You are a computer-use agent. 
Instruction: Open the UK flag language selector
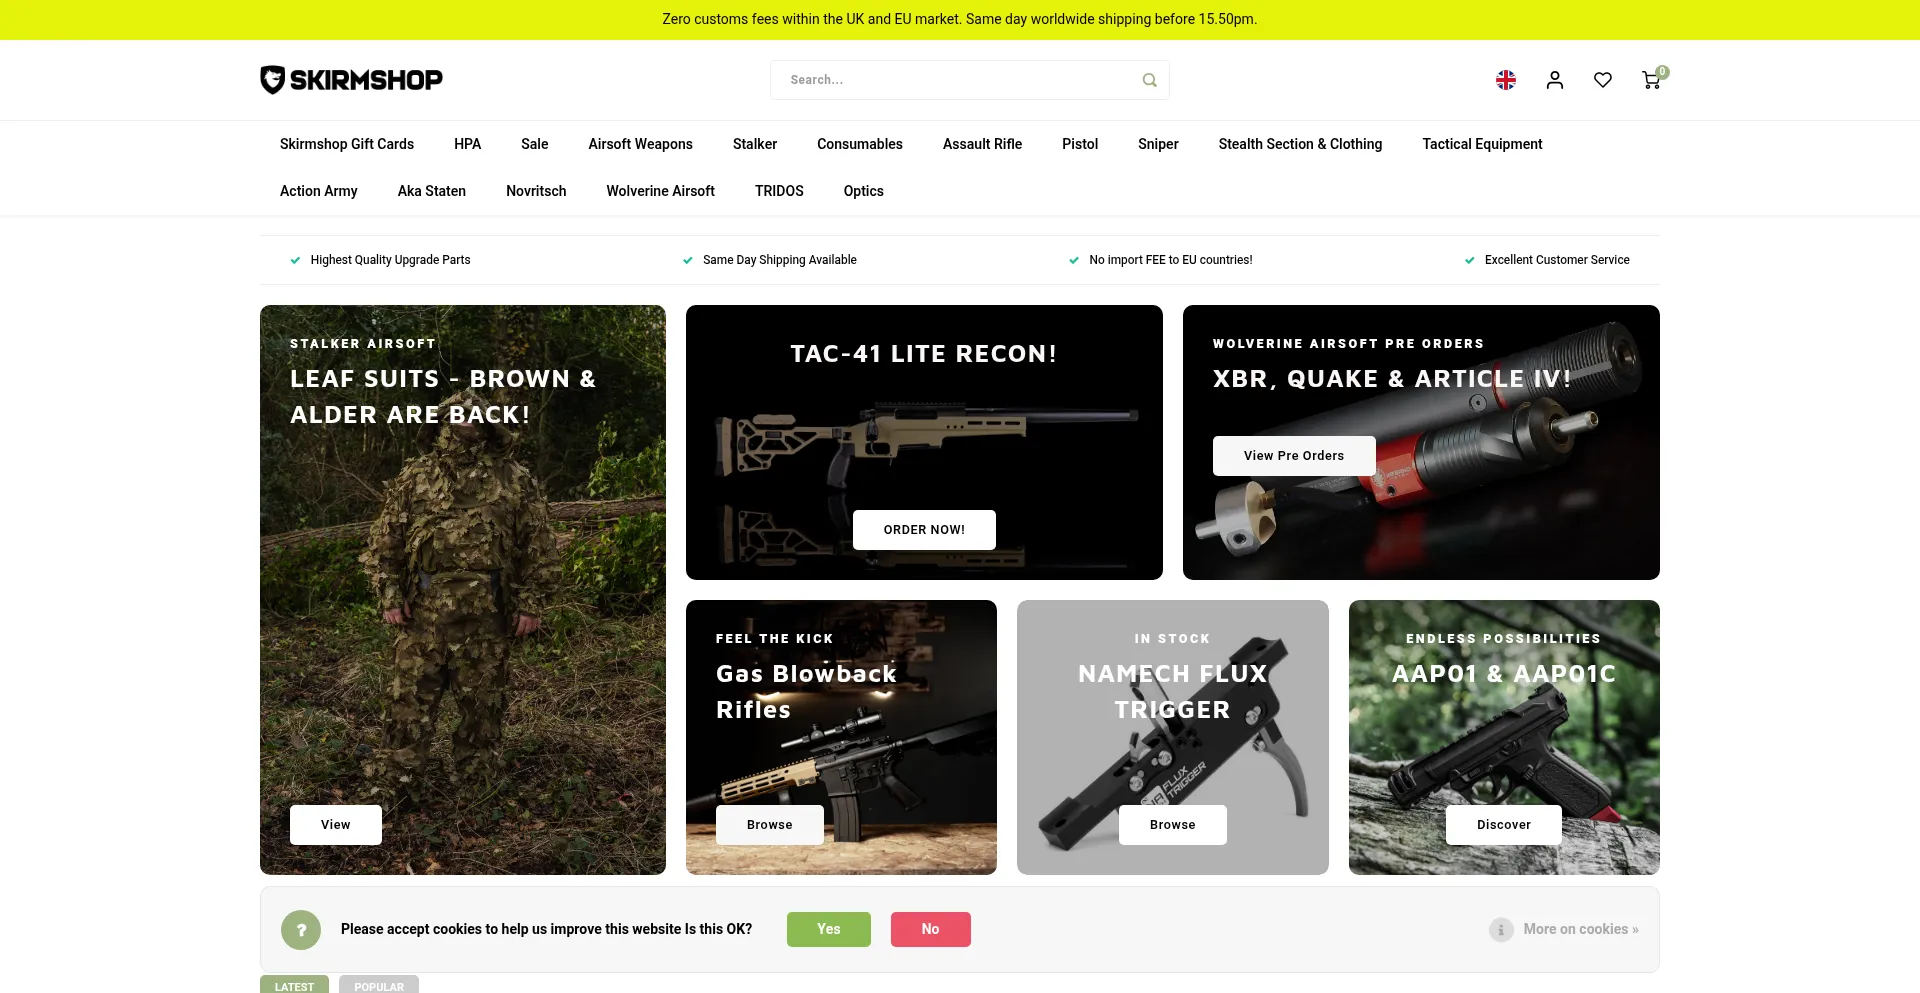1506,80
